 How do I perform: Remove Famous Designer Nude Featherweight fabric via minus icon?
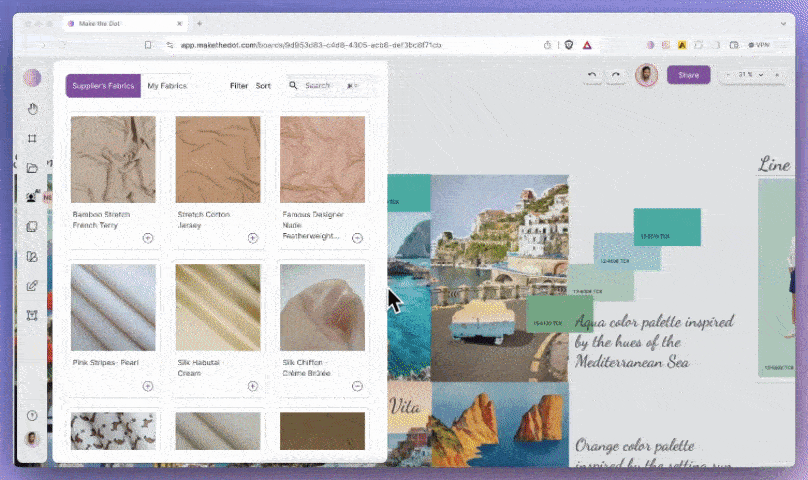click(x=357, y=238)
